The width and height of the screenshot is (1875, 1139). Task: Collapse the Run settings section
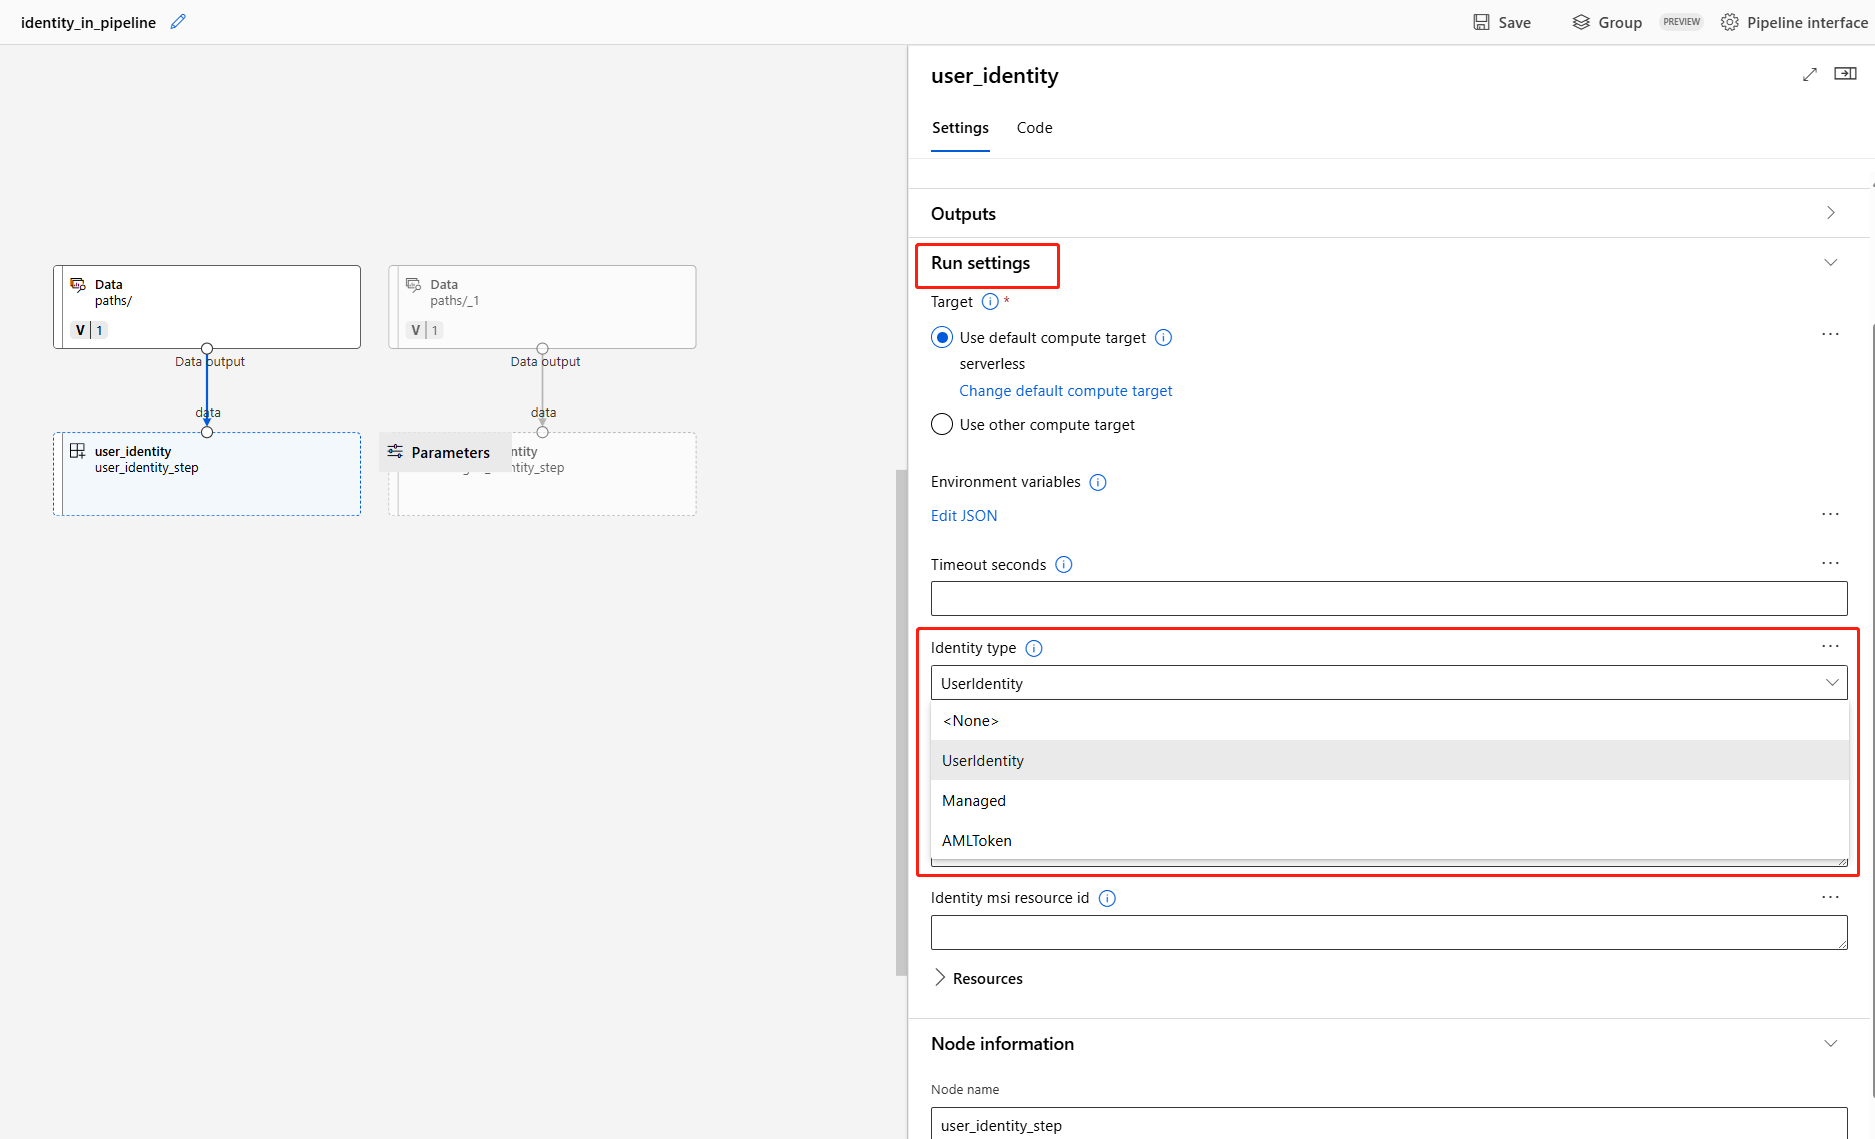pyautogui.click(x=1830, y=263)
